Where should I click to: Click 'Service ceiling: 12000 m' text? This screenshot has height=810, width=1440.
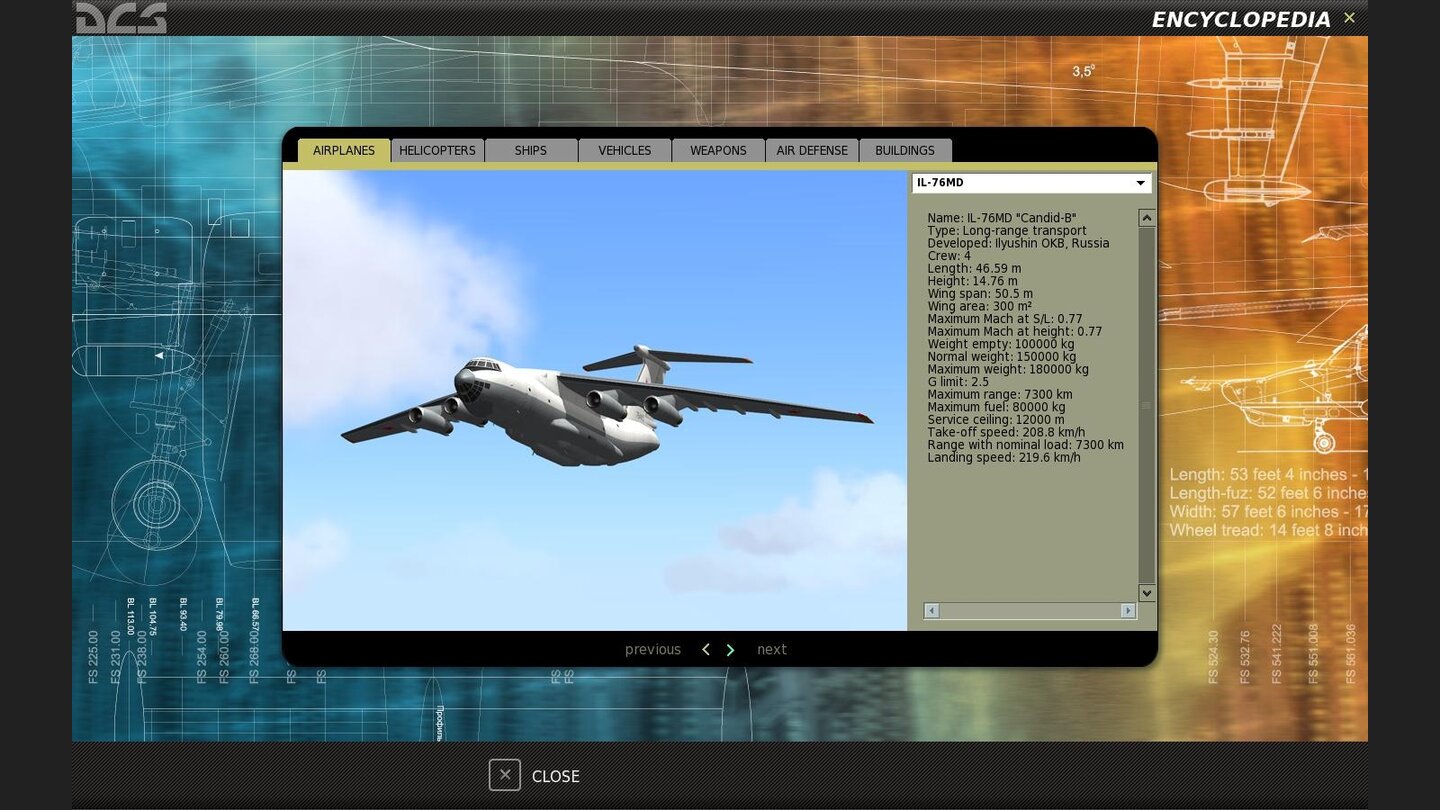996,420
